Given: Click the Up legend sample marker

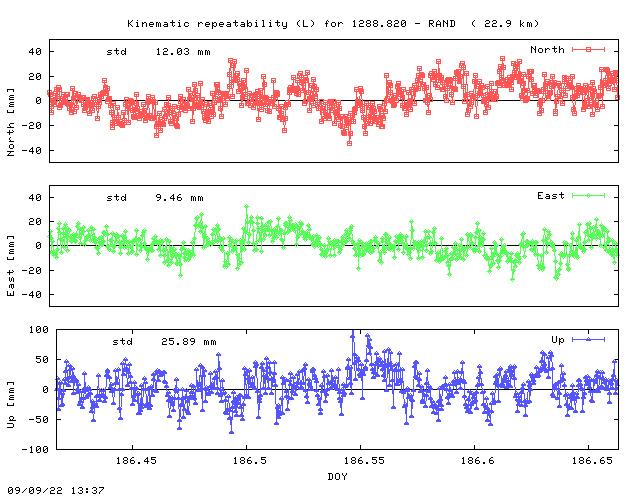Looking at the screenshot, I should (588, 339).
